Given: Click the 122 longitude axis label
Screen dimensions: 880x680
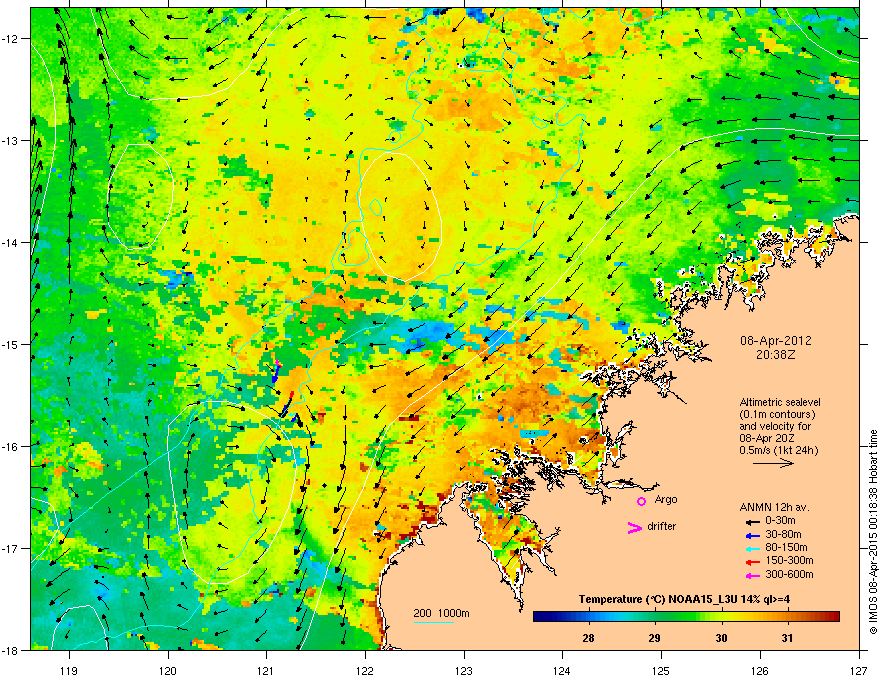Looking at the screenshot, I should click(365, 670).
